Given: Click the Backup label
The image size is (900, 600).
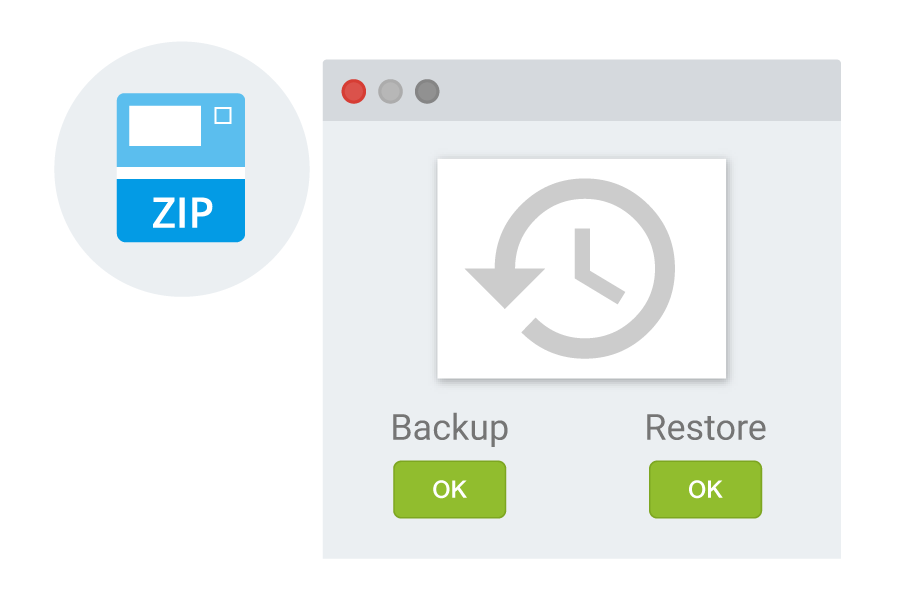Looking at the screenshot, I should click(x=449, y=428).
